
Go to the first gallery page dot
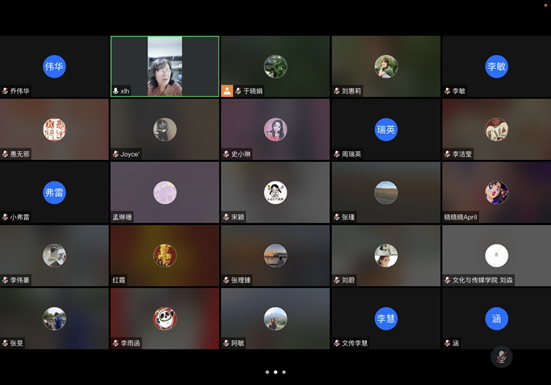coord(267,372)
